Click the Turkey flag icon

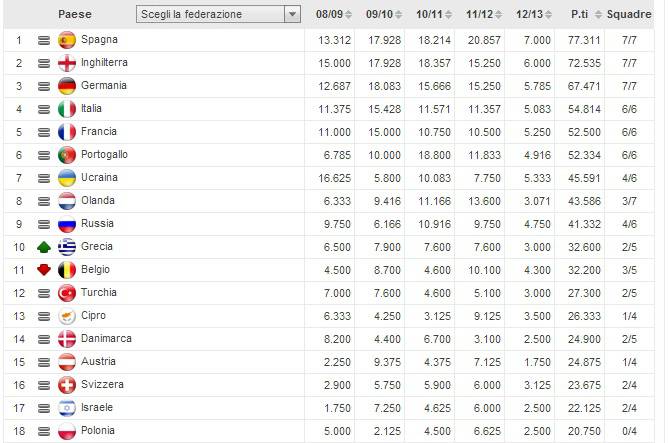coord(67,293)
